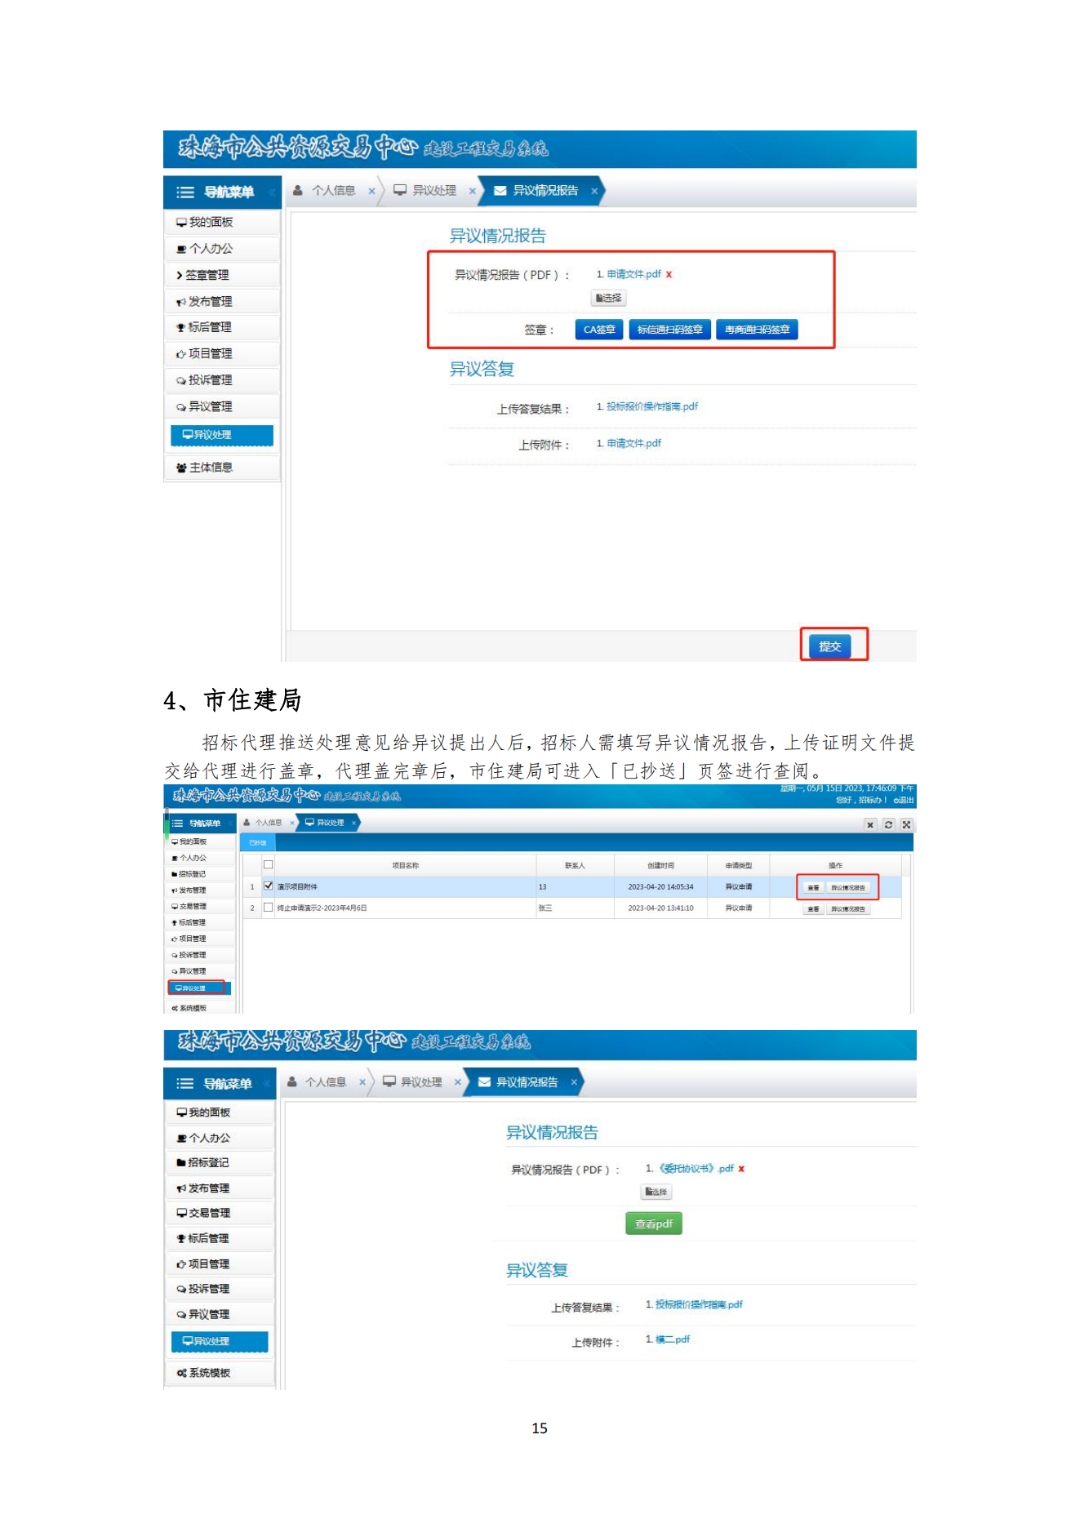
Task: Click 查看 in the 演示项目附件 row
Action: 813,888
